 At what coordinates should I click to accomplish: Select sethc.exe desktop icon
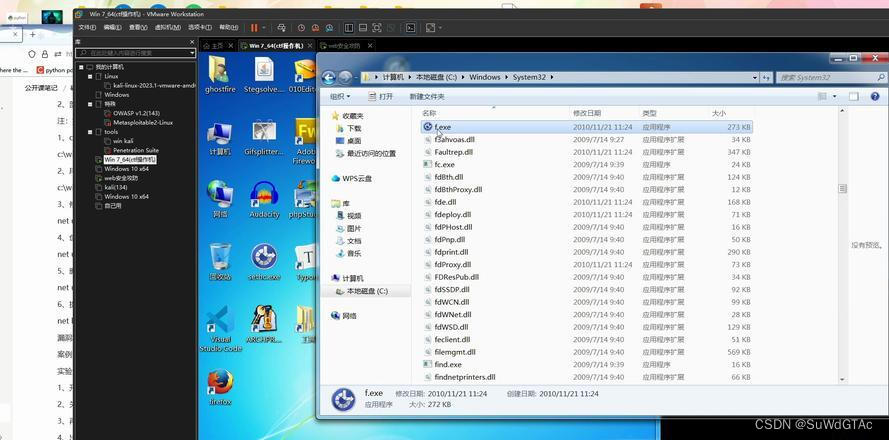pos(264,262)
